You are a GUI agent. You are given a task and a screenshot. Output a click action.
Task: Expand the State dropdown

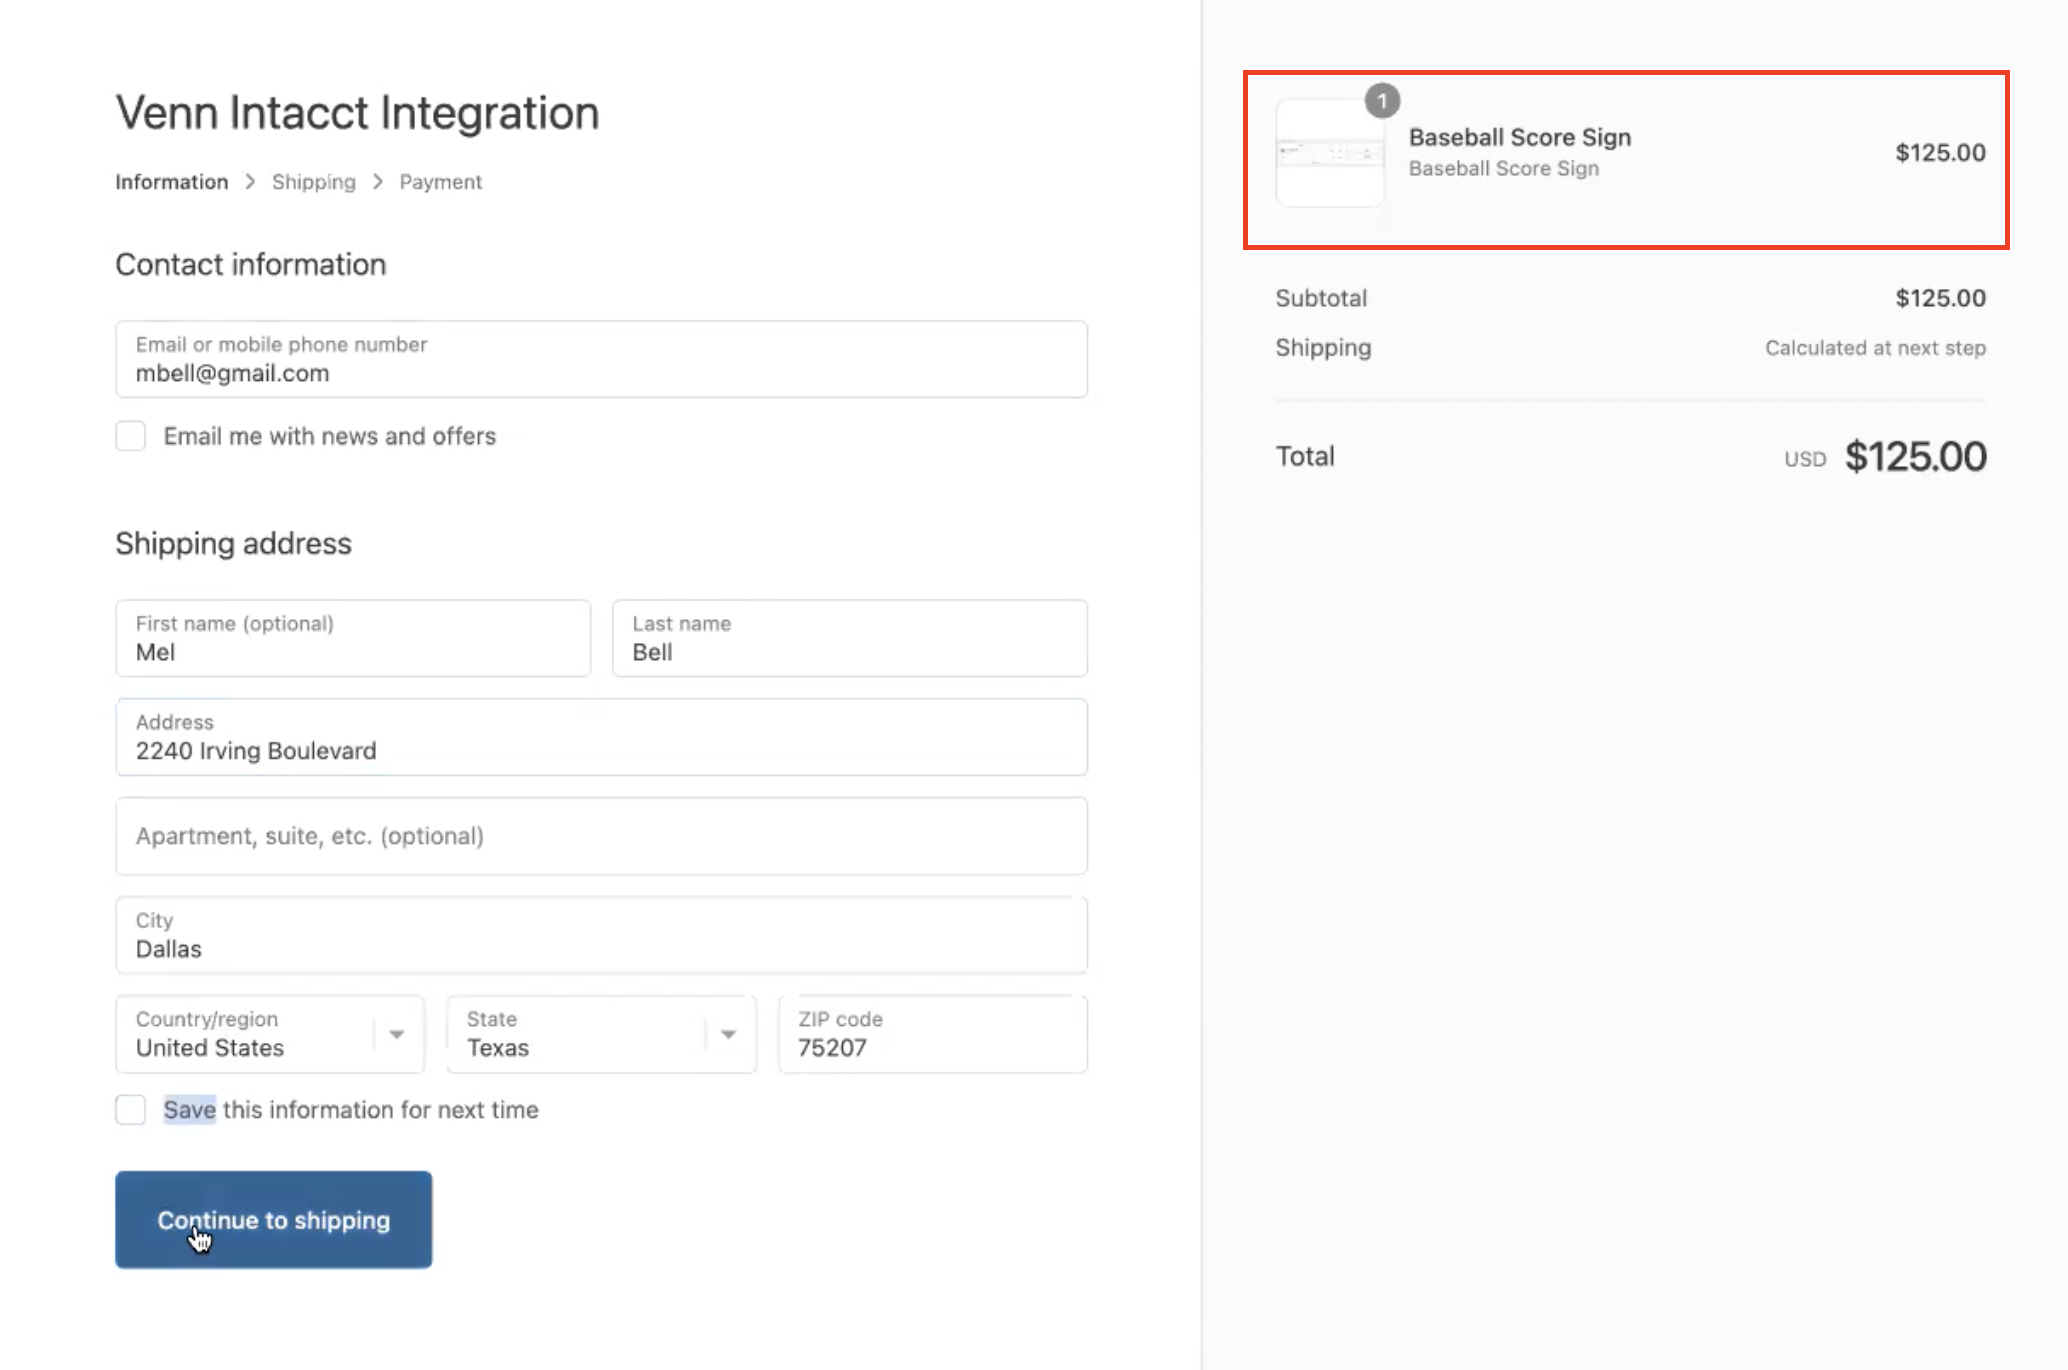tap(728, 1032)
